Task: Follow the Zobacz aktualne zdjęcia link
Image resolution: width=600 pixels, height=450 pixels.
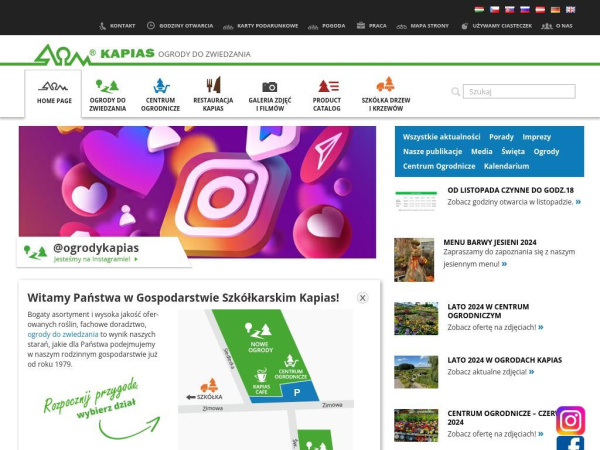Action: tap(491, 372)
